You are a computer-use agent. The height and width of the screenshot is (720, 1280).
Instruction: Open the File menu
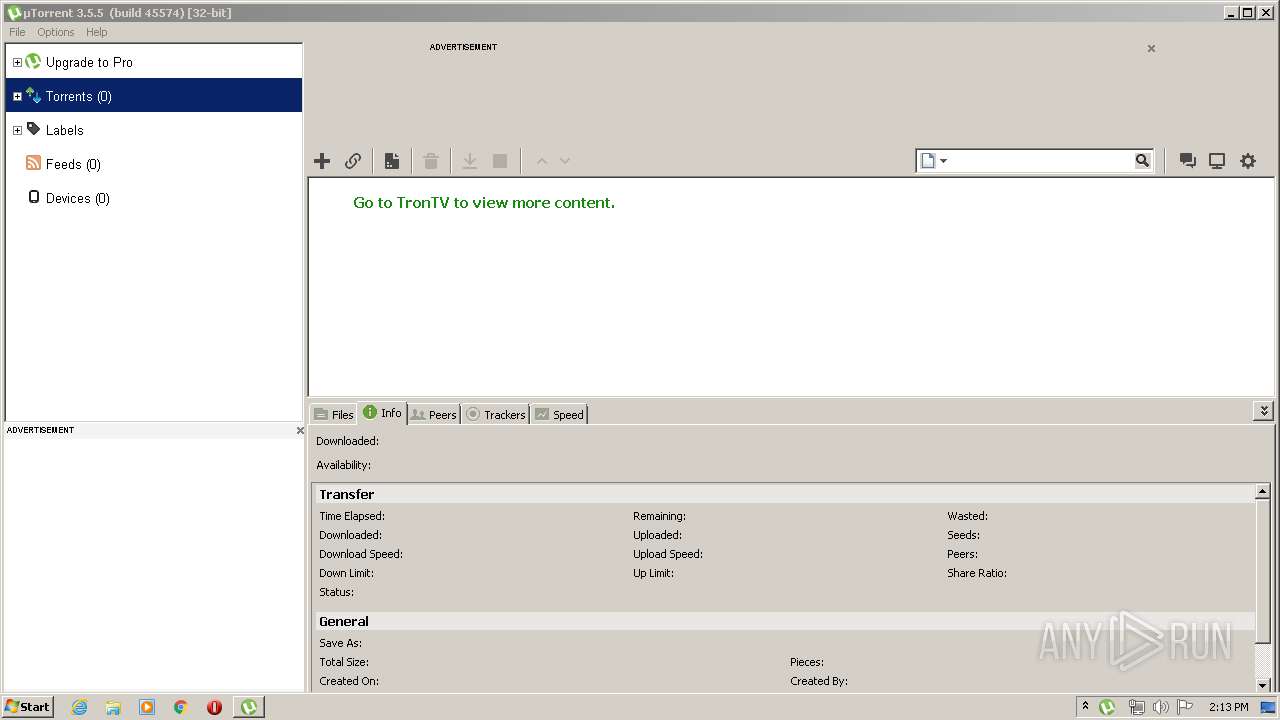17,32
